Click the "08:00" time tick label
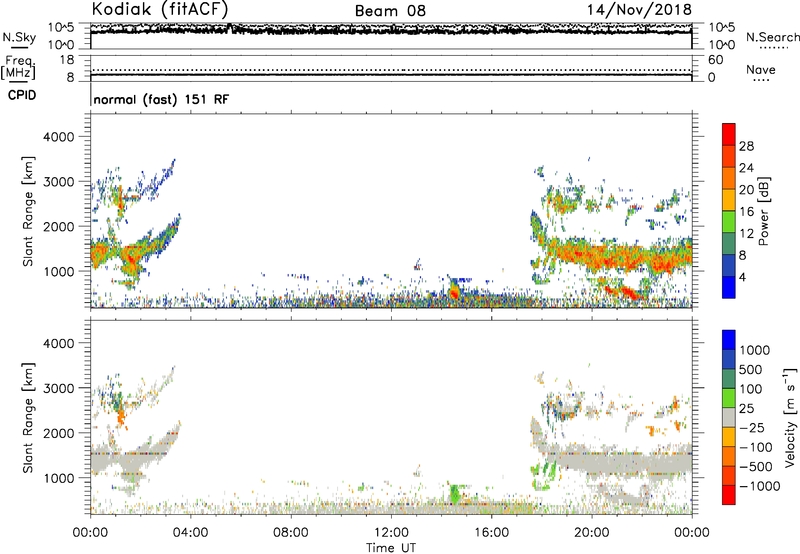 coord(290,533)
